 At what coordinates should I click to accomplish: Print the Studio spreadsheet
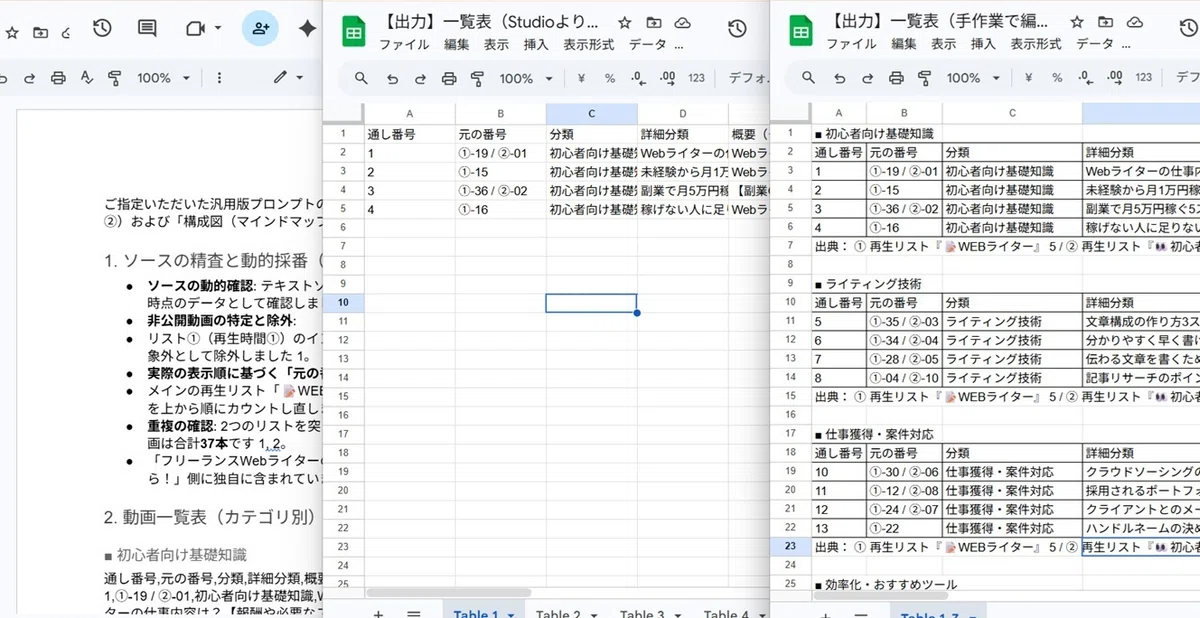pyautogui.click(x=449, y=78)
